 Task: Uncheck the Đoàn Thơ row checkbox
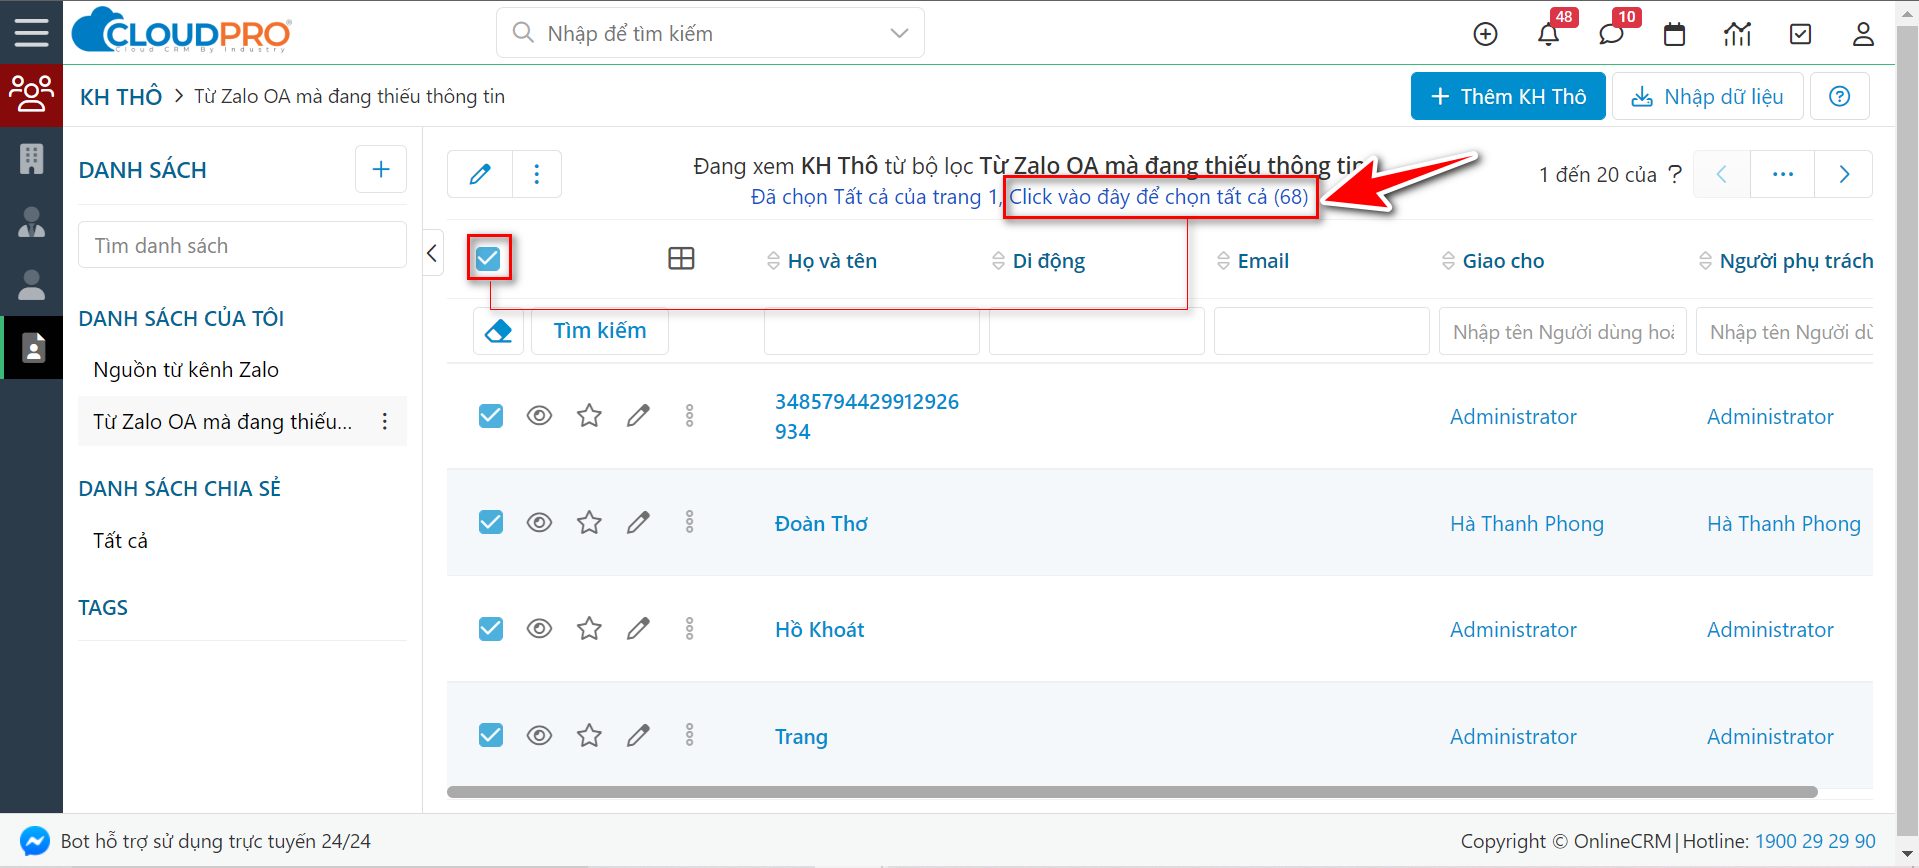click(x=491, y=522)
